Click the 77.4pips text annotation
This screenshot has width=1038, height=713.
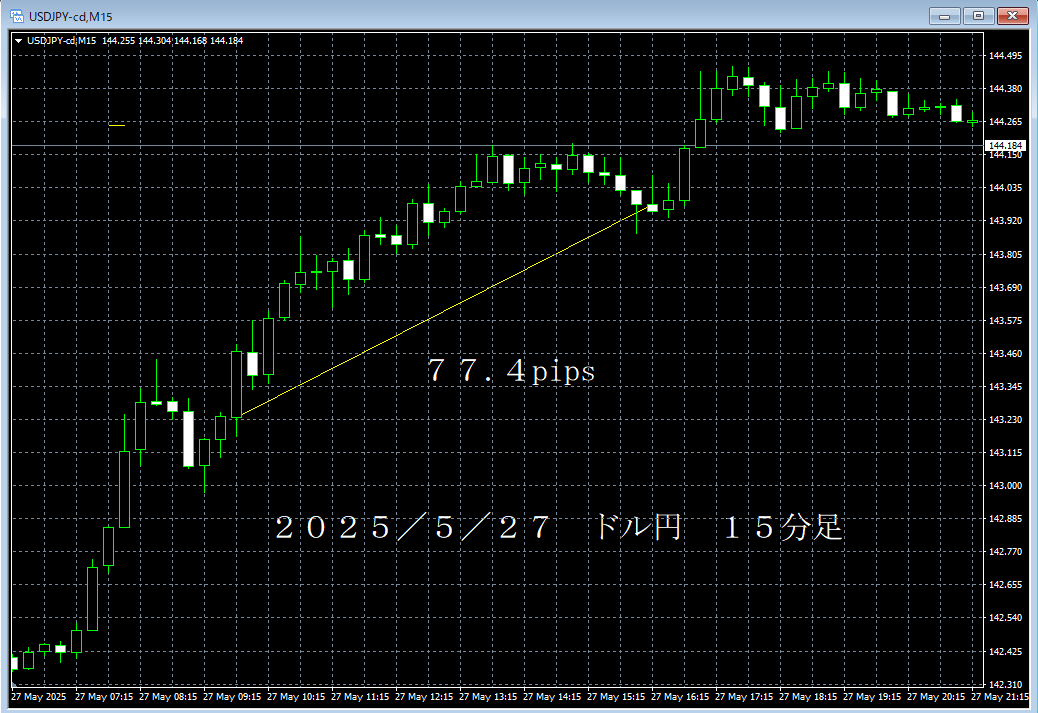(x=512, y=371)
